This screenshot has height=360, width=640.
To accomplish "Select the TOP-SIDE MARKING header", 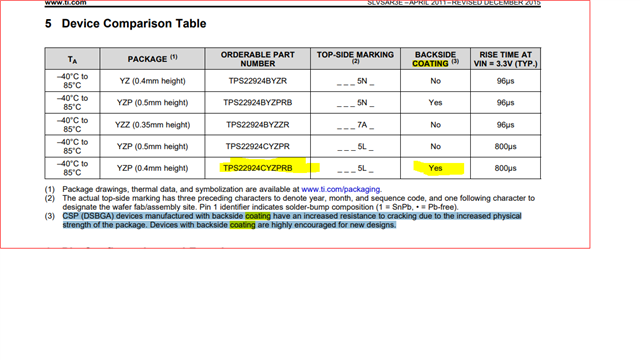I will (x=356, y=58).
